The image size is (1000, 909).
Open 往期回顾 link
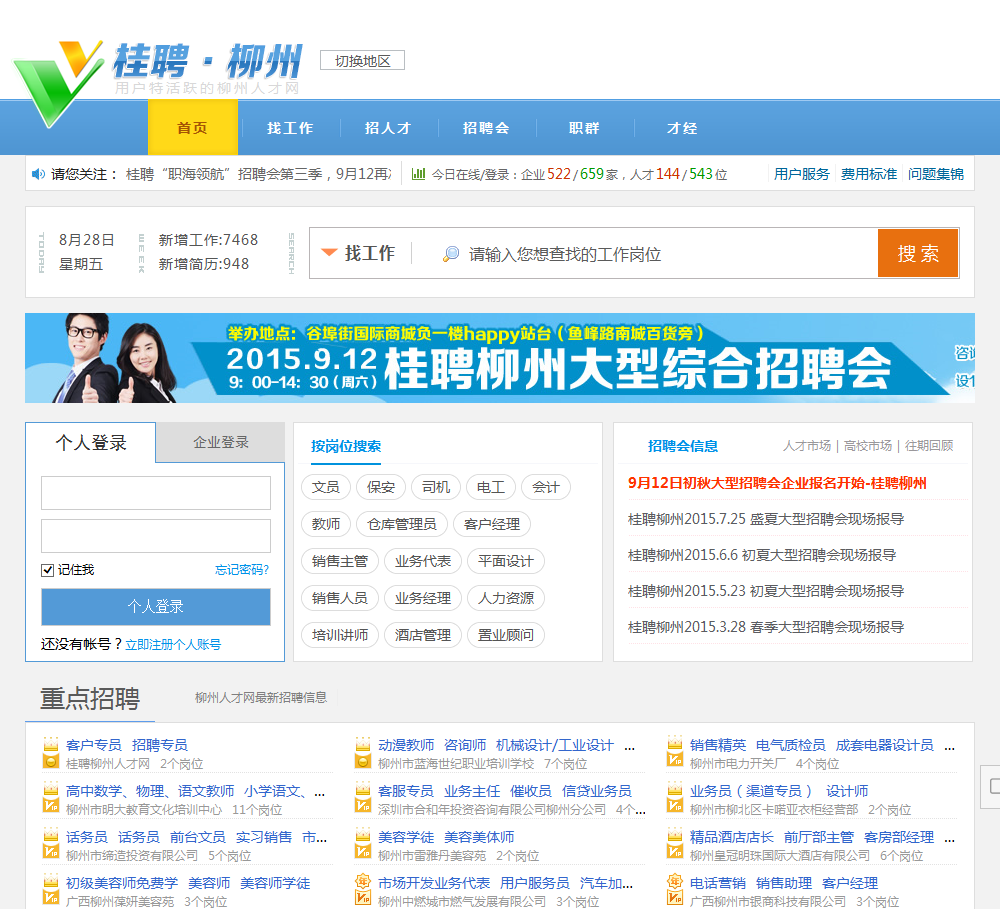coord(929,446)
